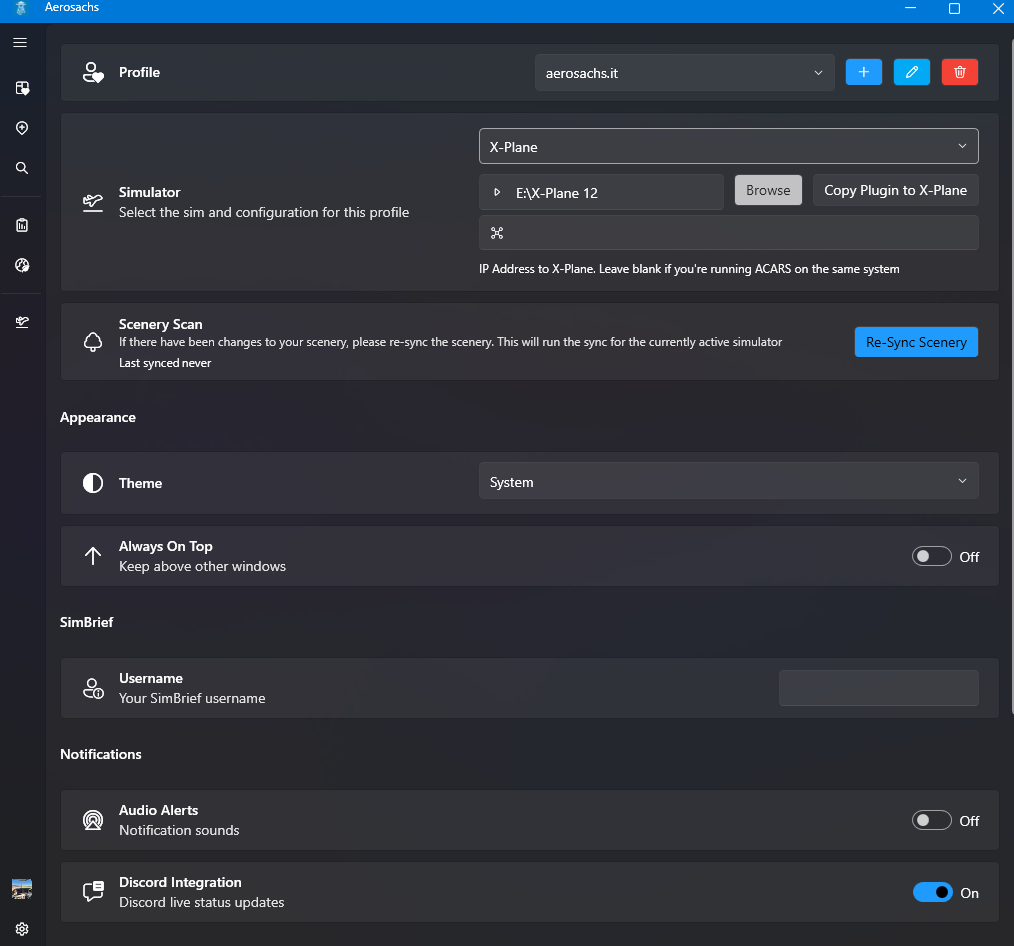Delete profile using red trash button

(x=960, y=72)
